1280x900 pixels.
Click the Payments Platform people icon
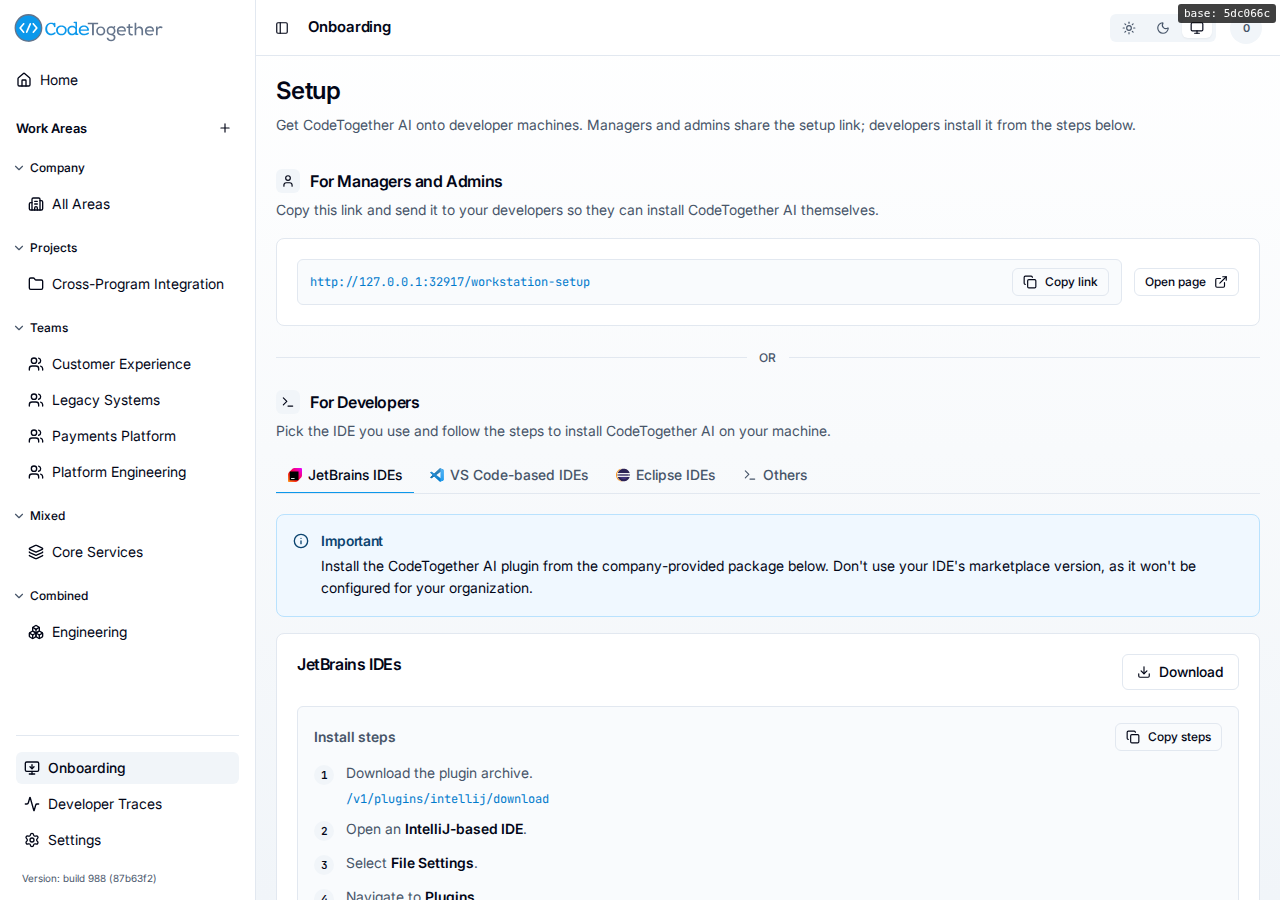point(36,436)
